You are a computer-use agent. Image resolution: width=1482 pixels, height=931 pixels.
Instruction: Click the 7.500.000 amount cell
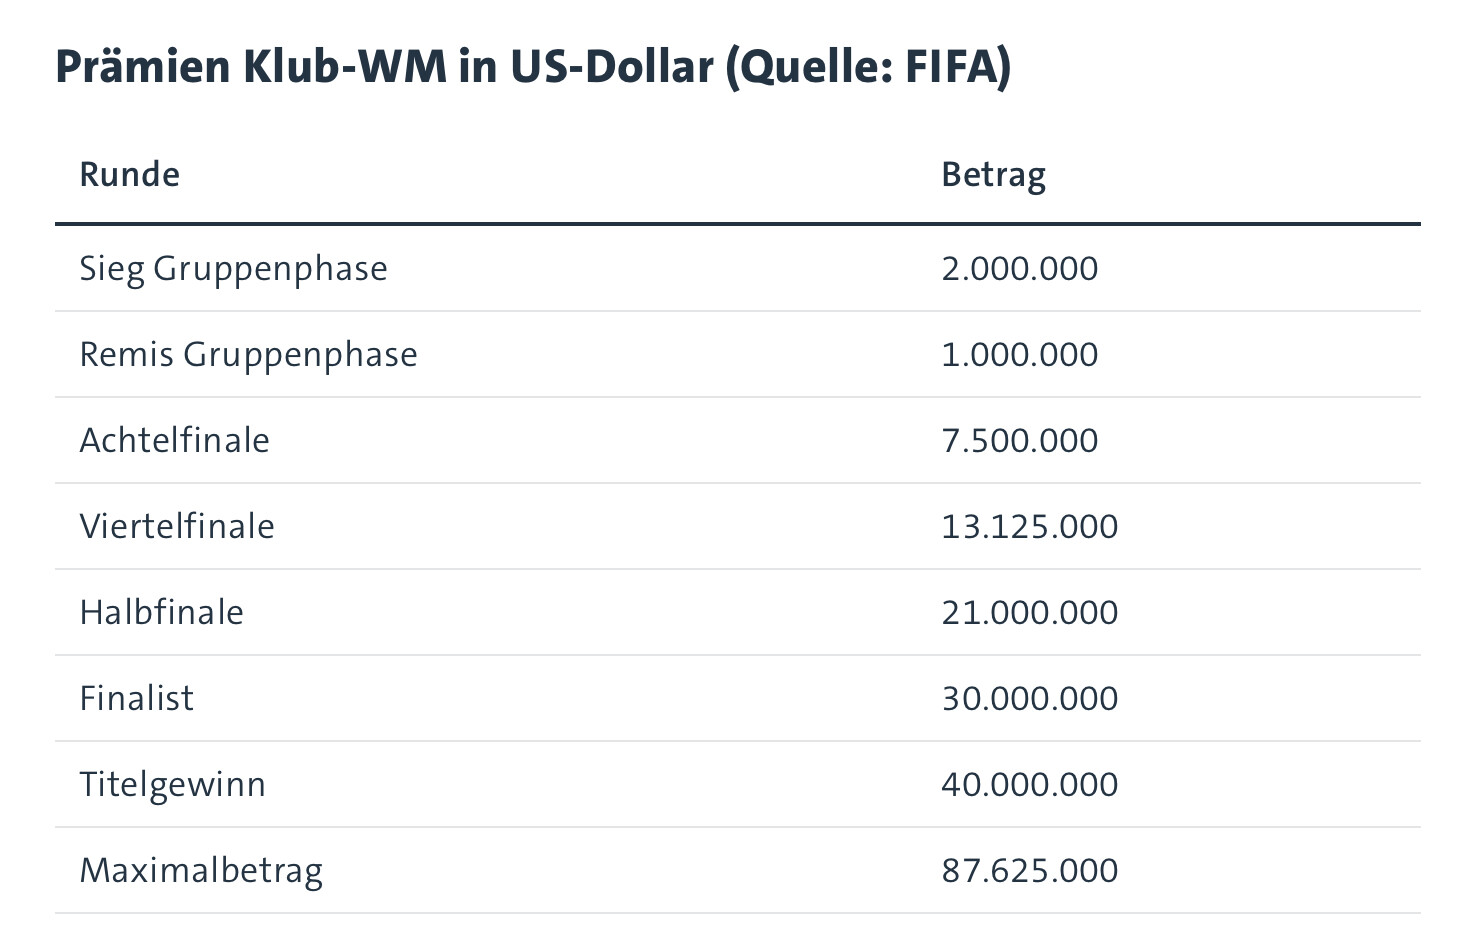1019,441
